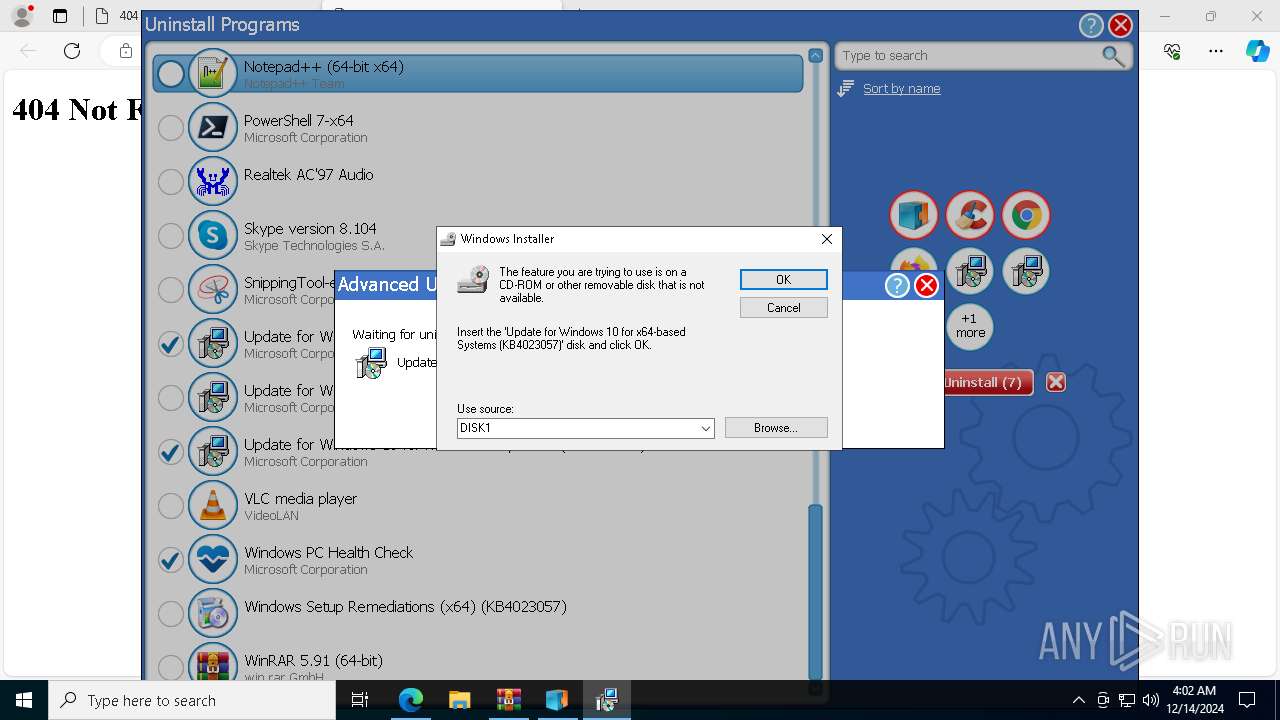This screenshot has width=1280, height=720.
Task: Click the magnifier icon in the search box
Action: 1113,56
